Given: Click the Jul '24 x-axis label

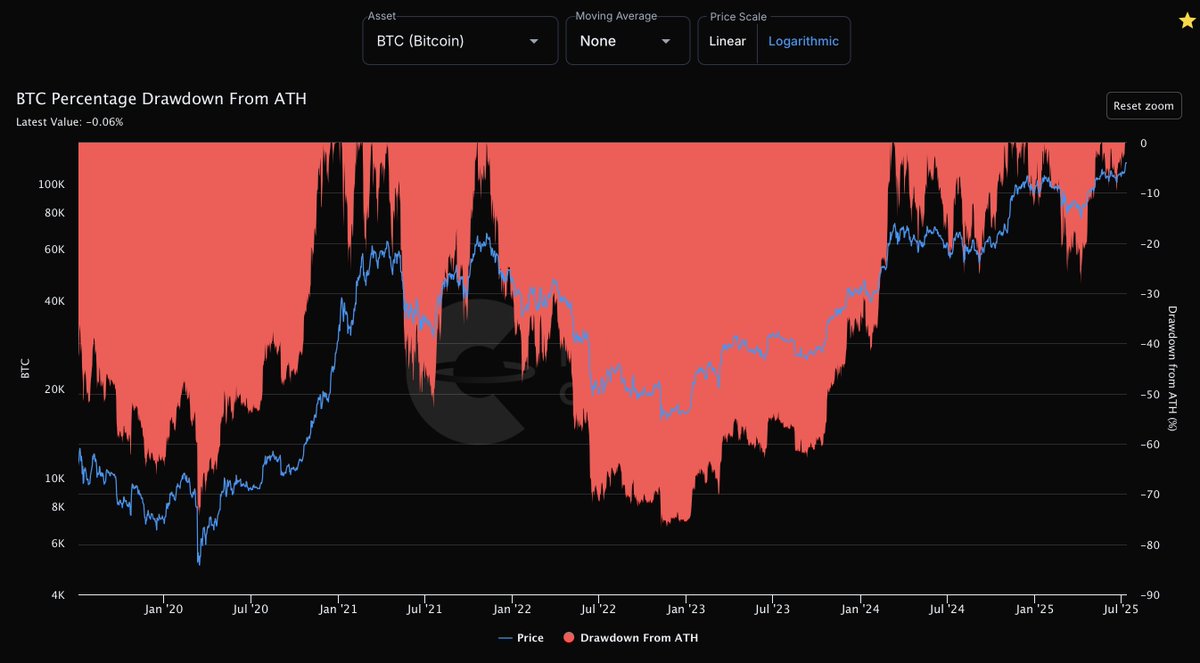Looking at the screenshot, I should click(x=946, y=608).
